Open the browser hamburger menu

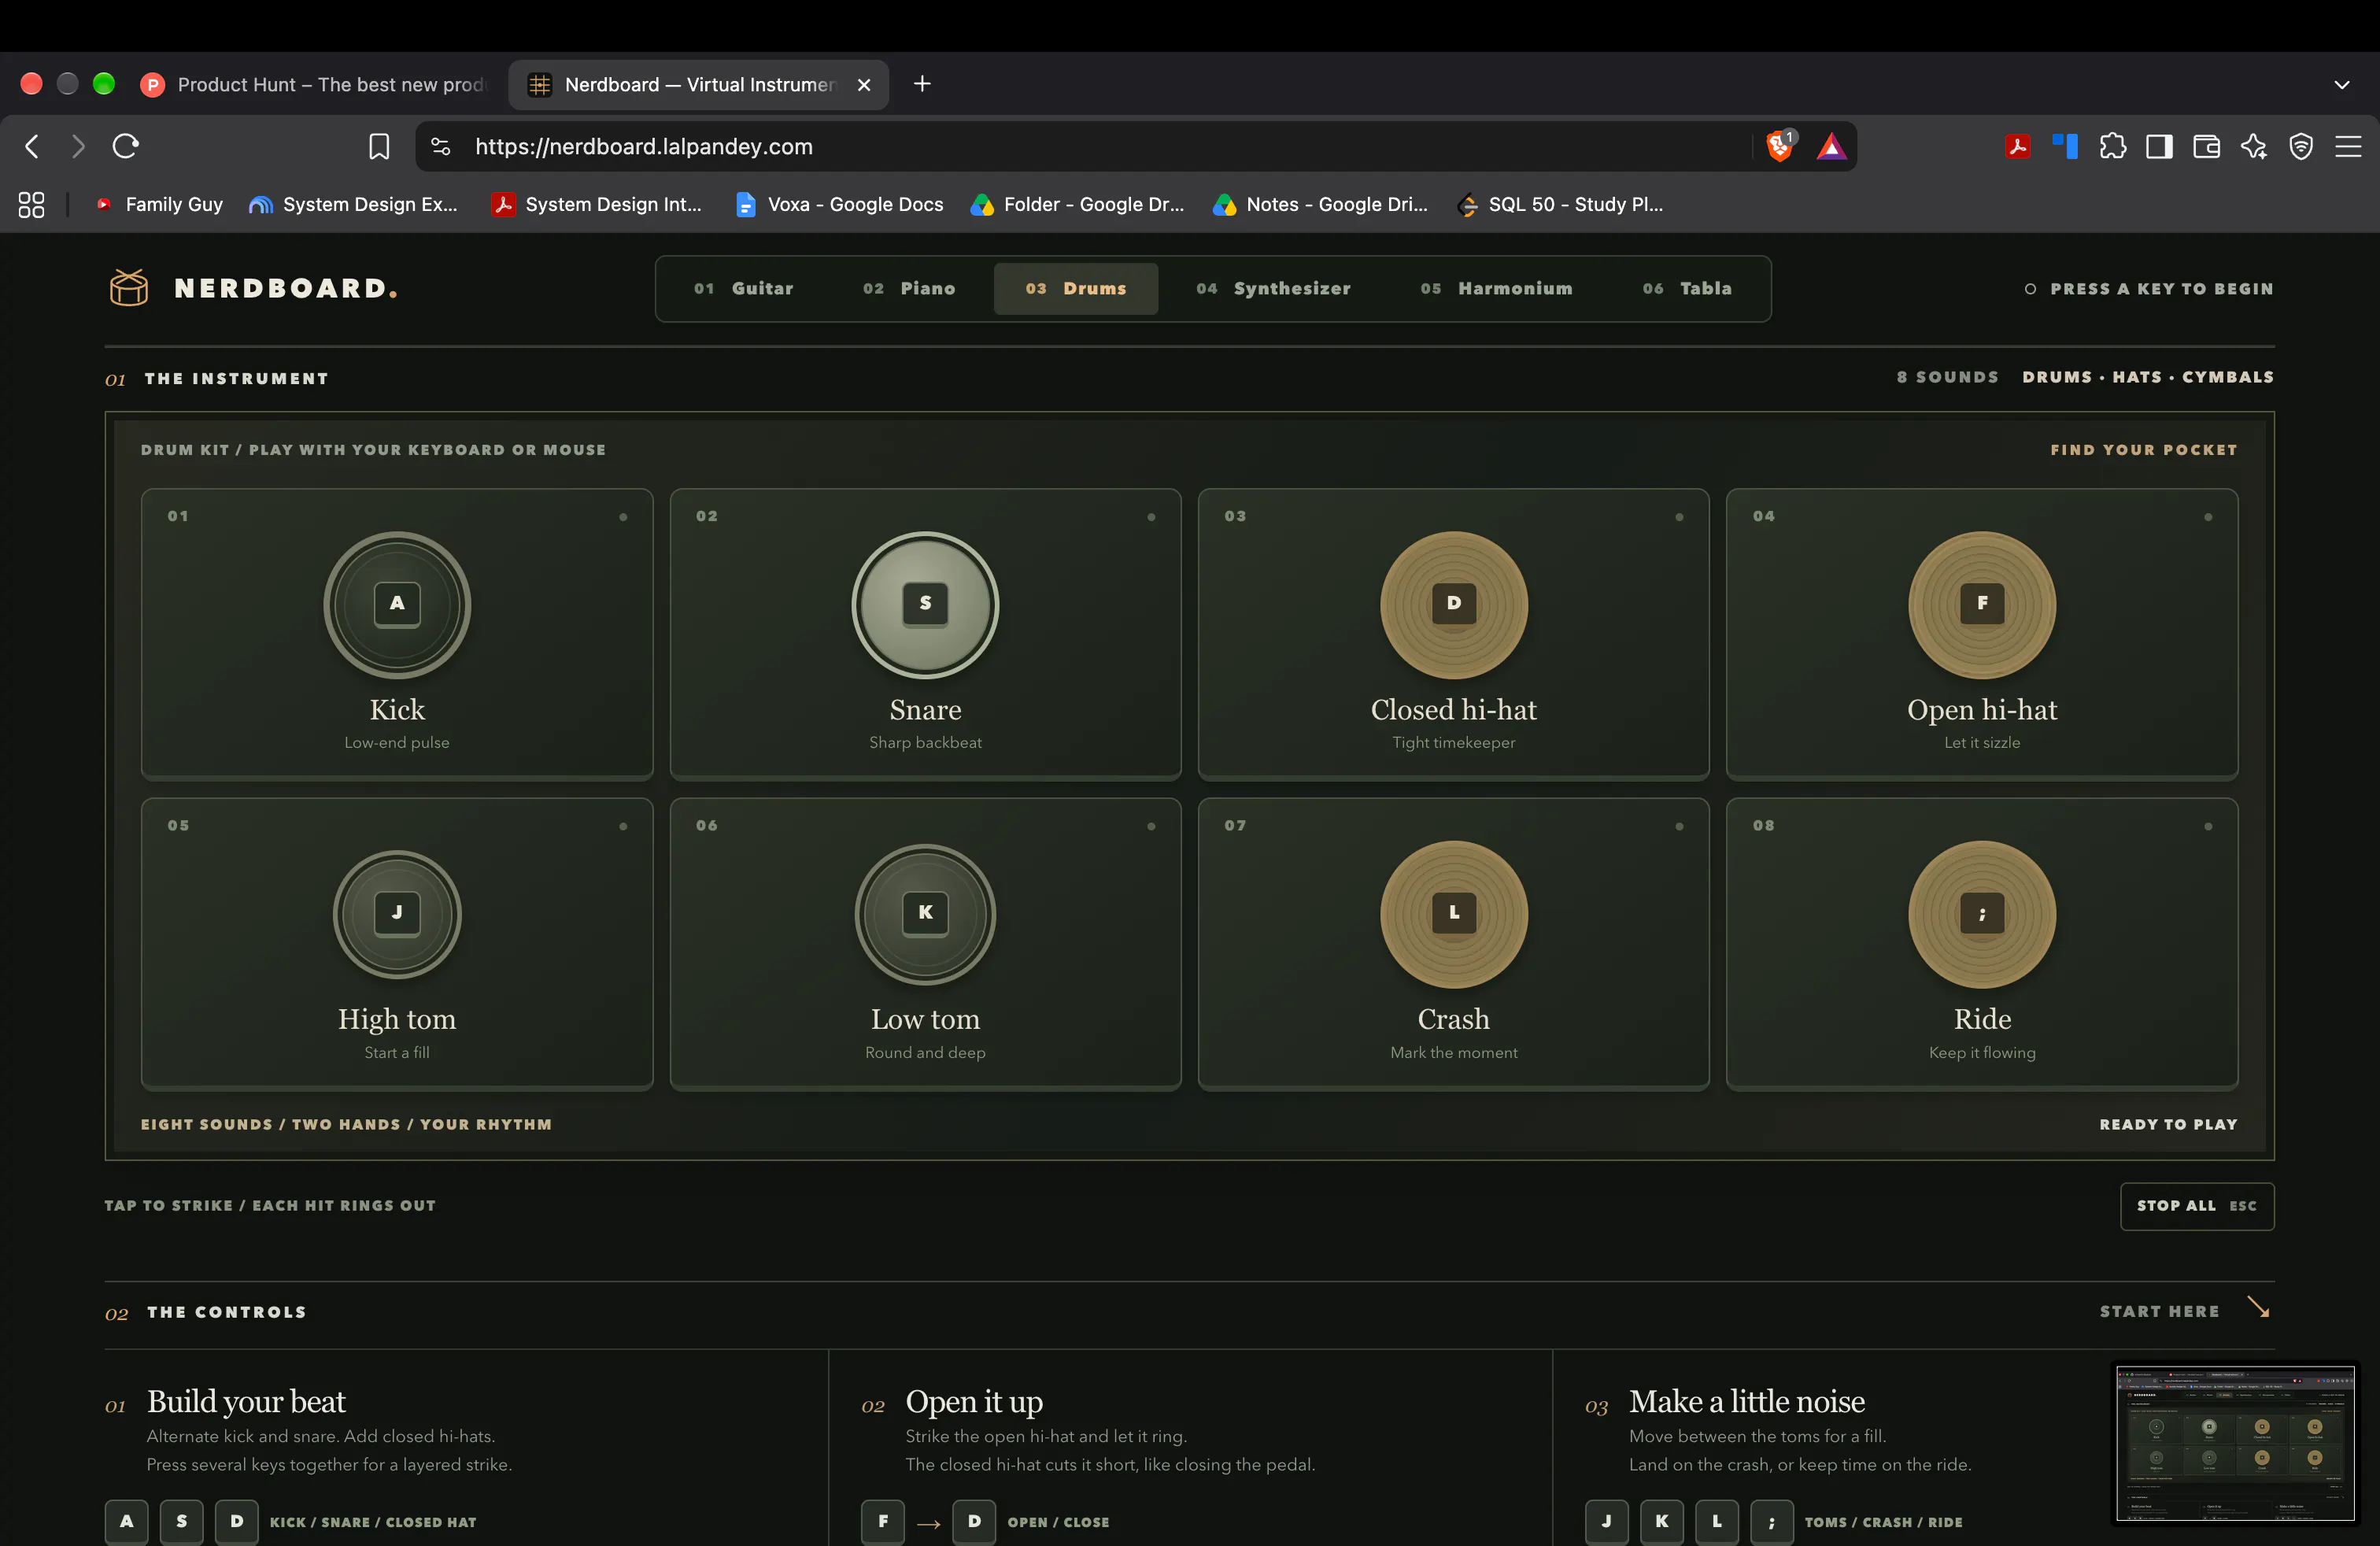2348,147
